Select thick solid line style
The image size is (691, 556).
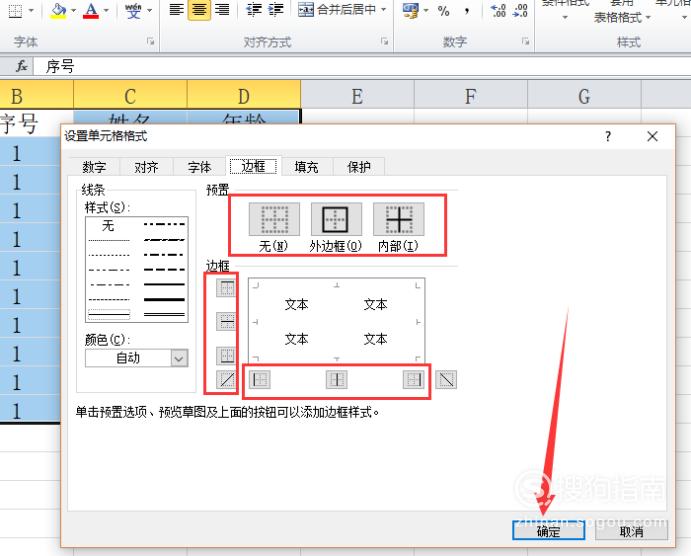(x=164, y=299)
